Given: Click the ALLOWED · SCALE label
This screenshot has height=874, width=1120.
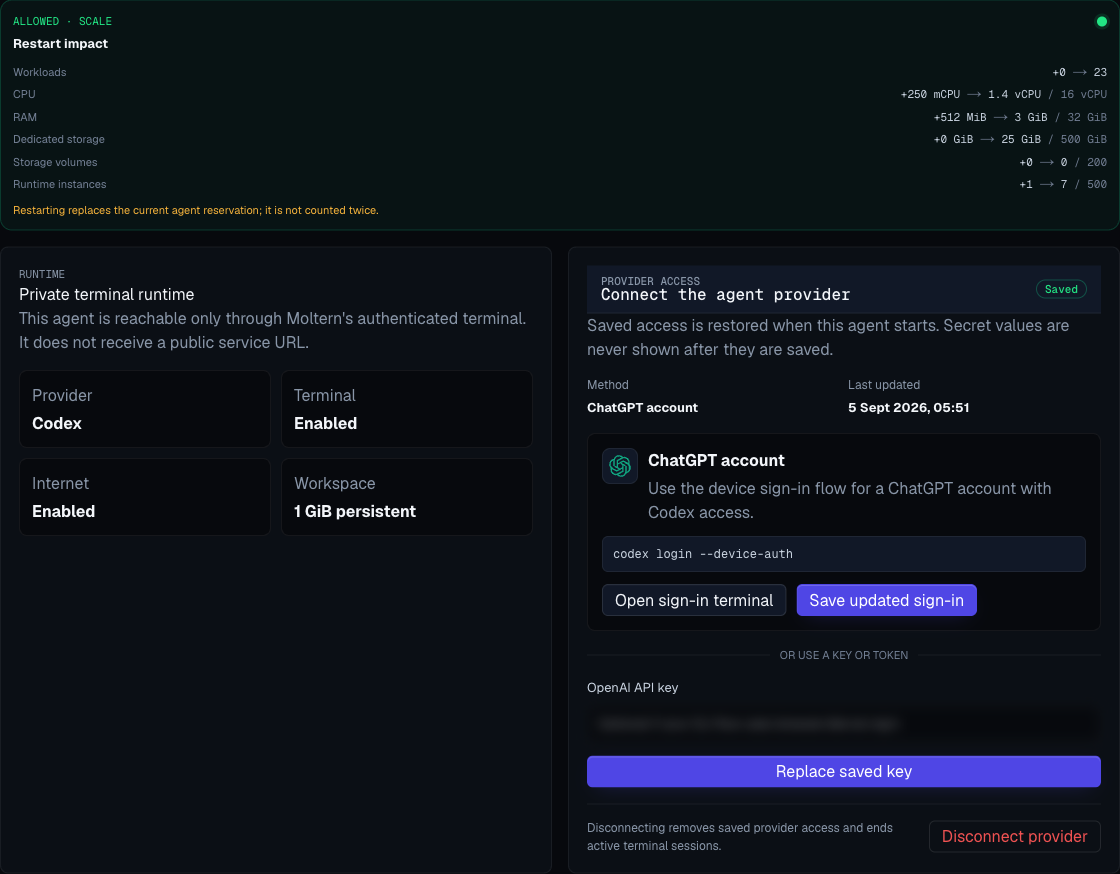Looking at the screenshot, I should 62,21.
